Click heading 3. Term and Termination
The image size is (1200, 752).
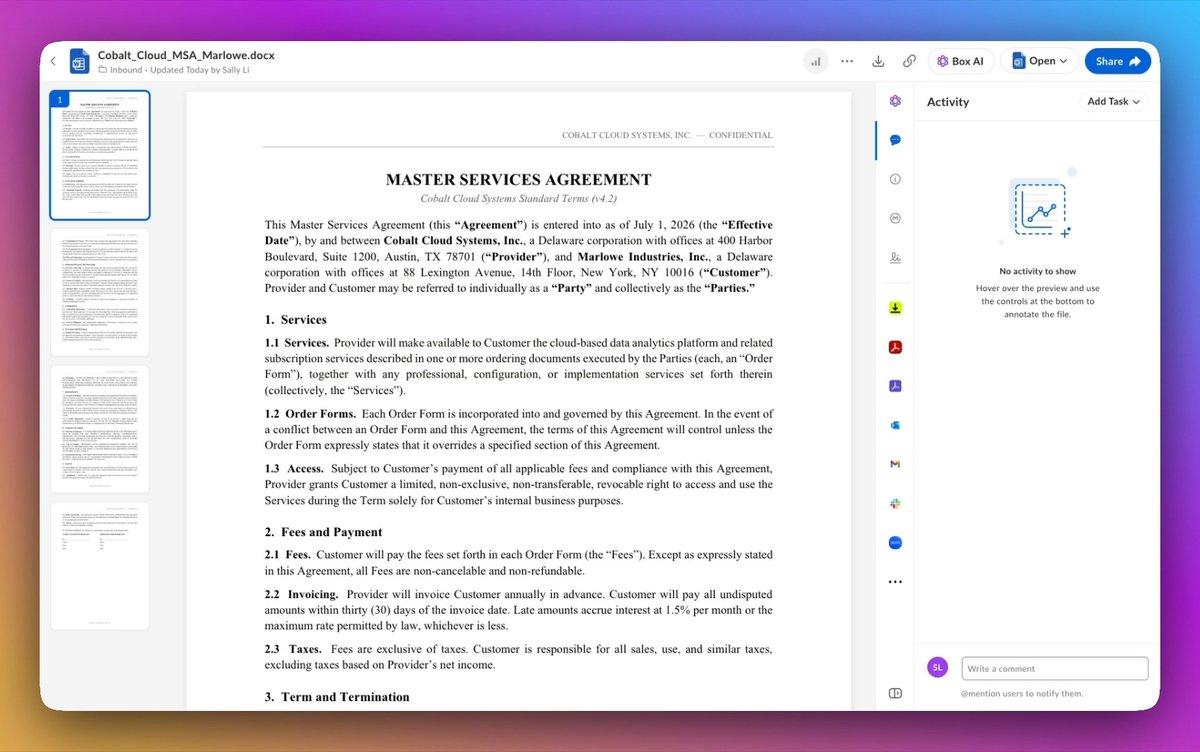(x=337, y=697)
